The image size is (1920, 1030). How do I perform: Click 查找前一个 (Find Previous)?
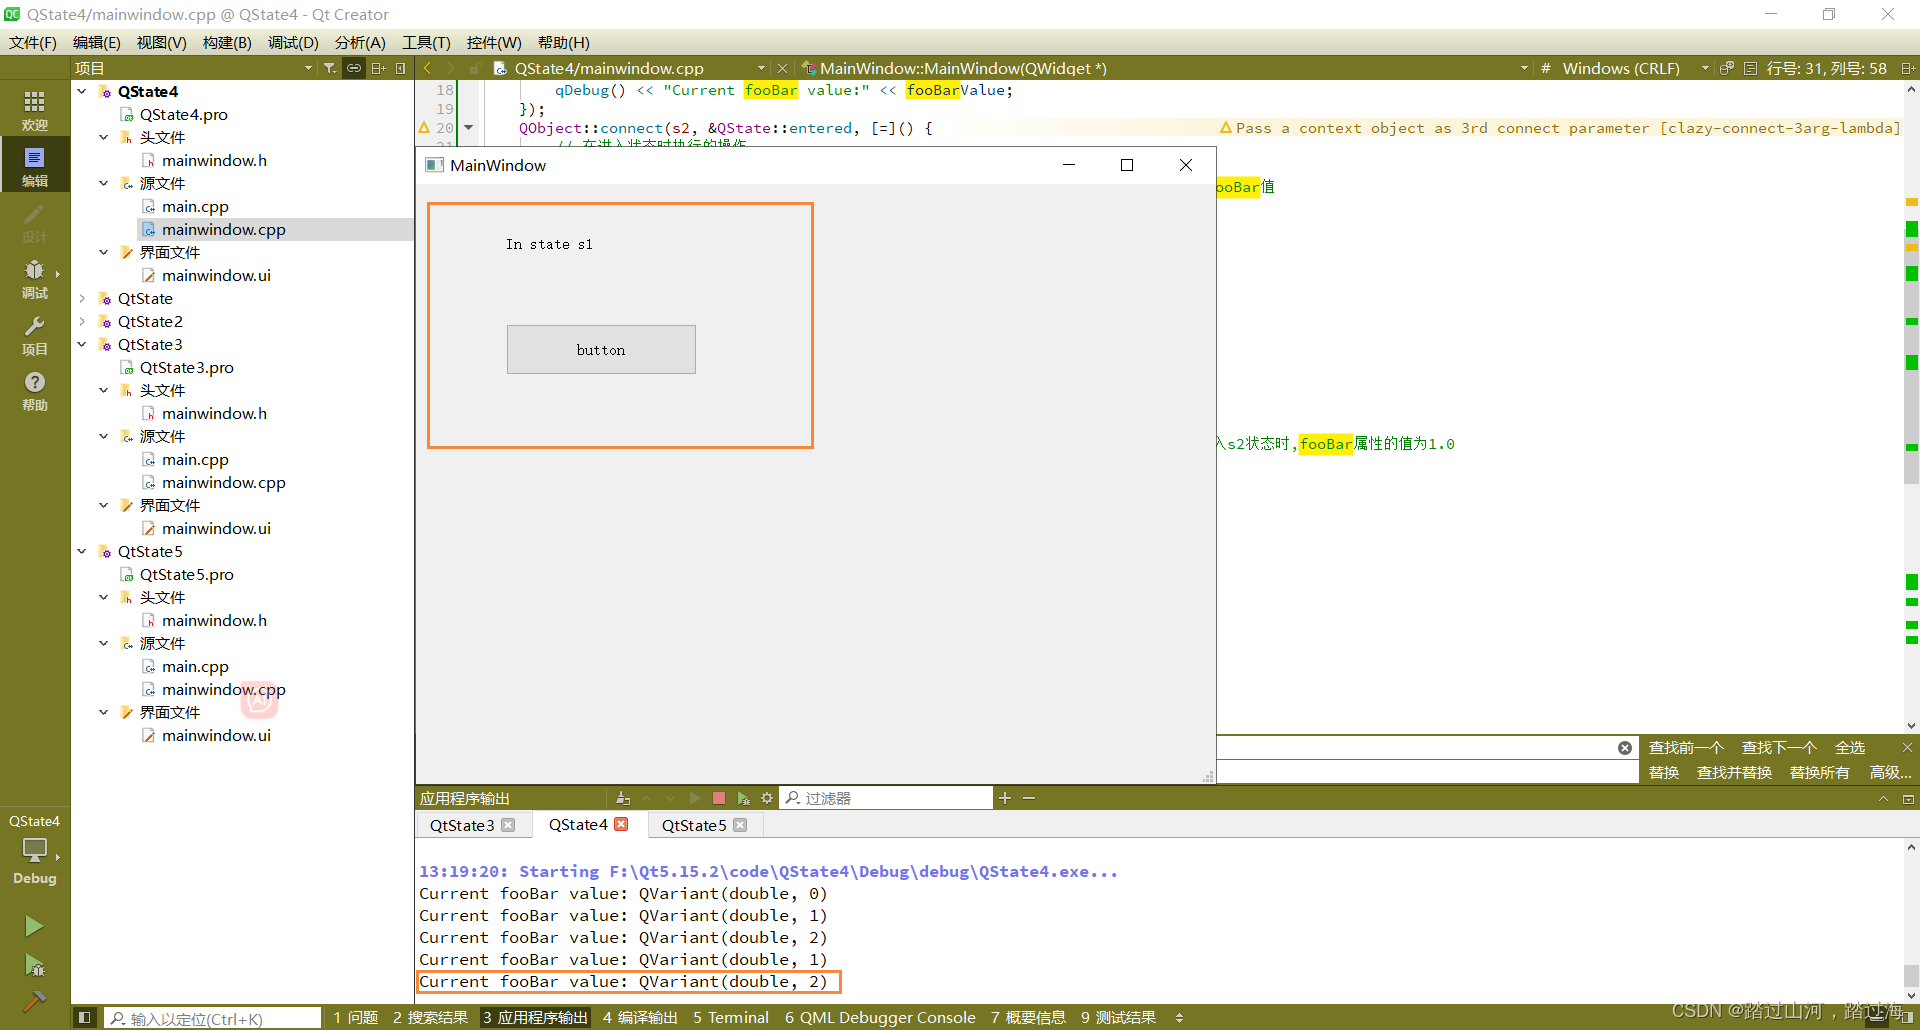(x=1686, y=748)
